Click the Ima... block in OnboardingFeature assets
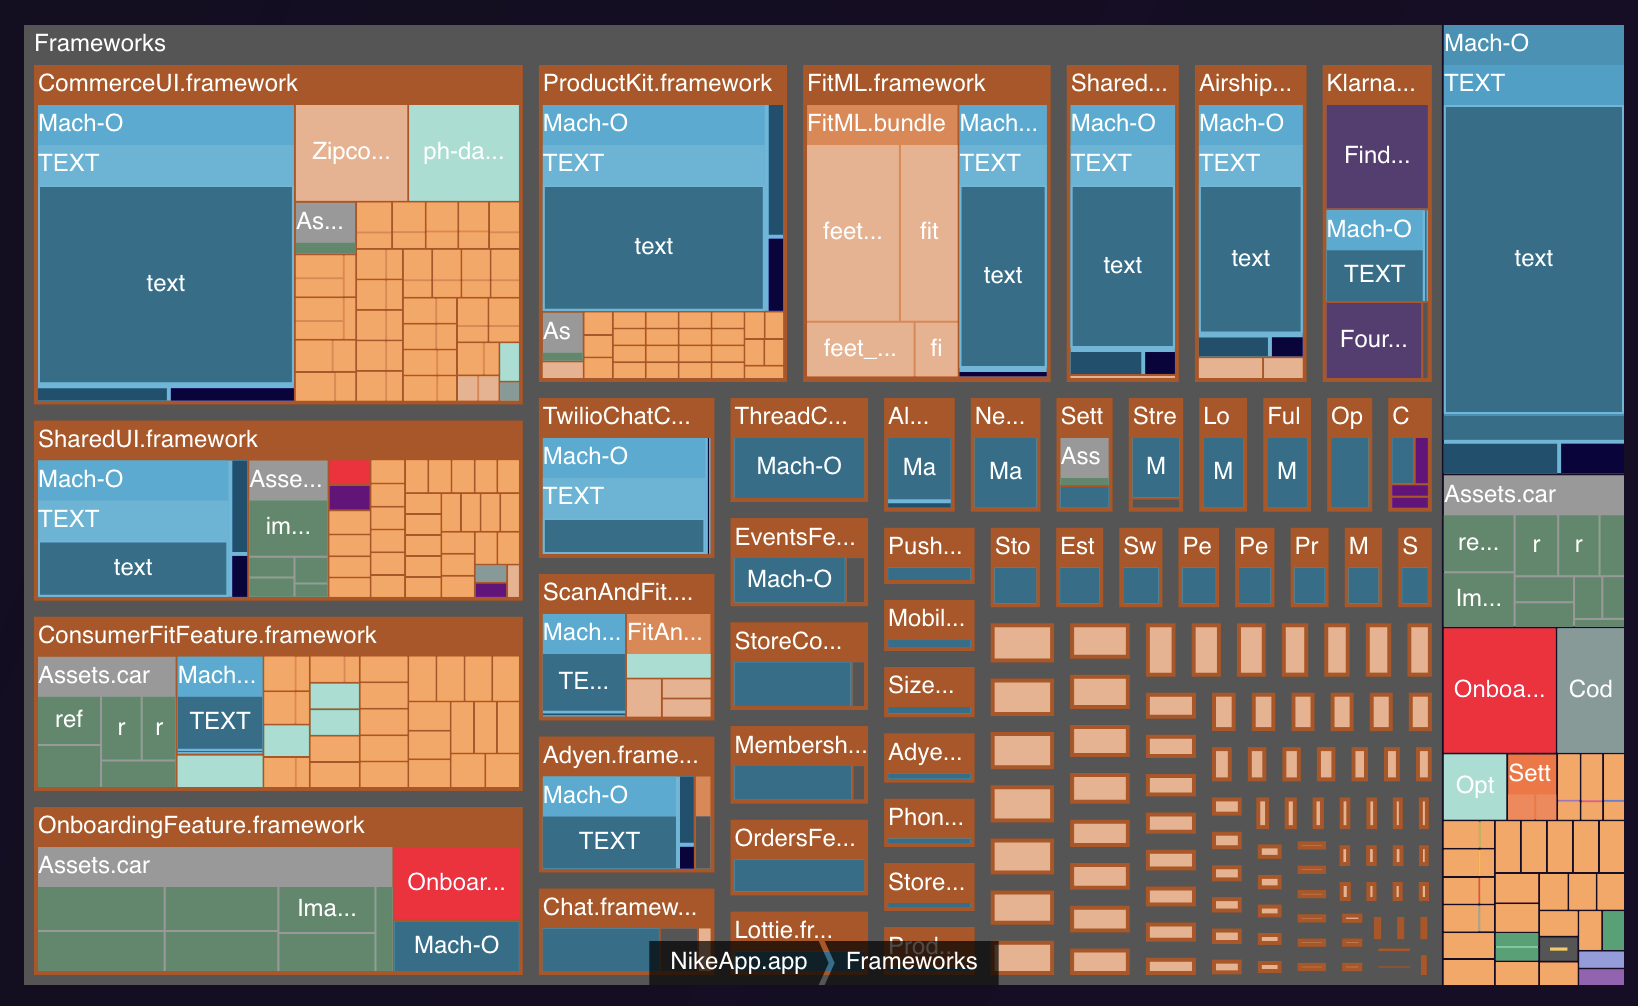 (x=327, y=909)
